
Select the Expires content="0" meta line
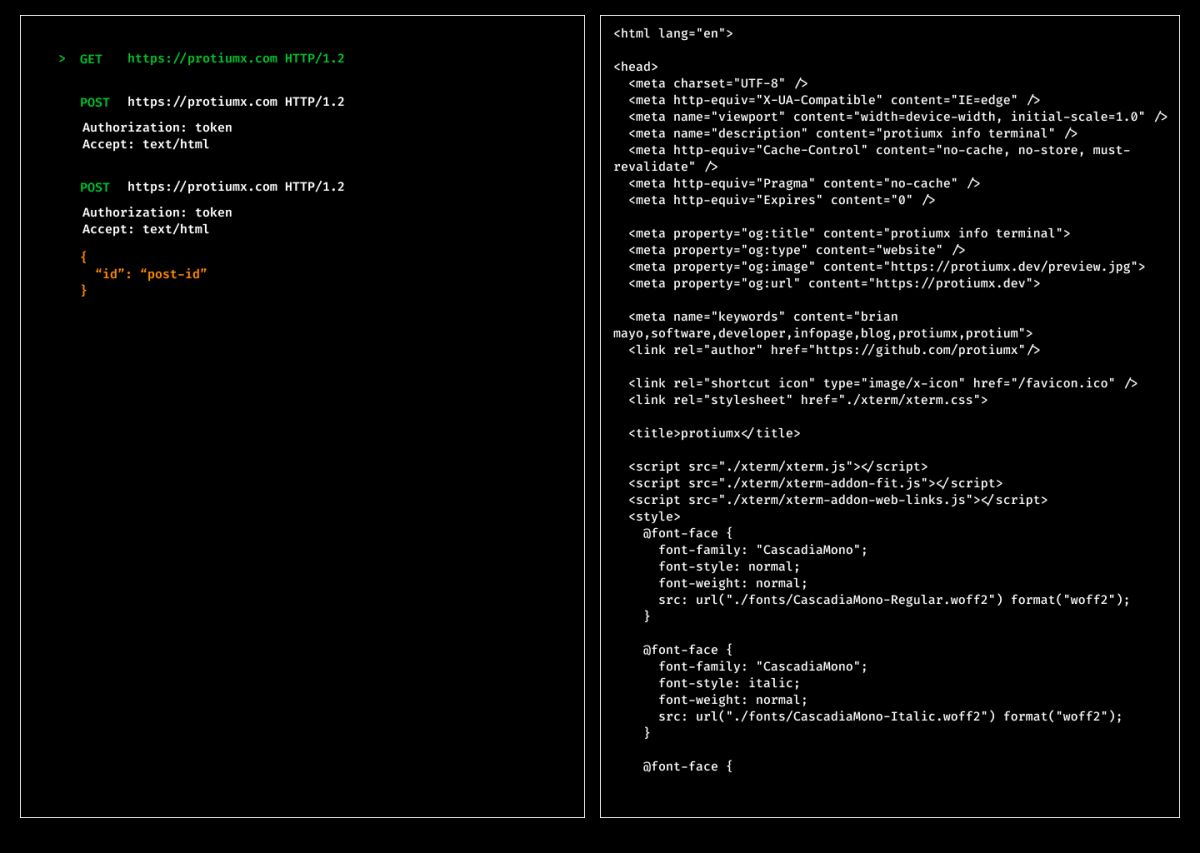(782, 200)
